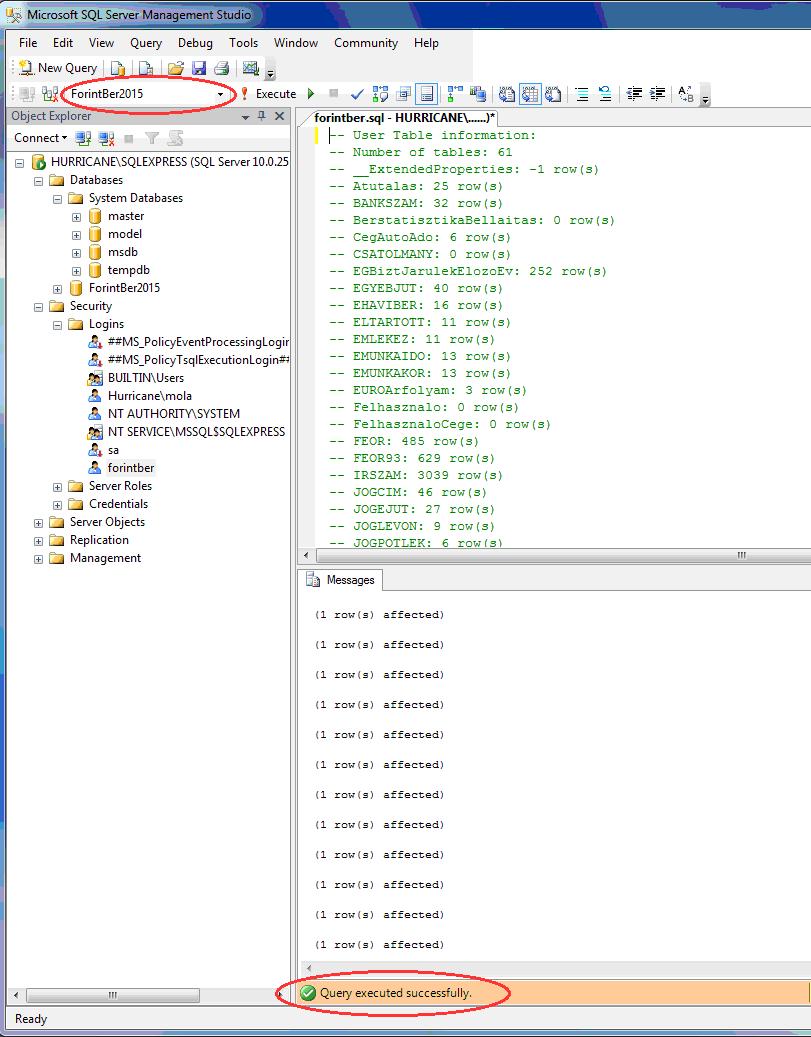The width and height of the screenshot is (811, 1037).
Task: Click the Object Explorer horizontal scrollbar thumb
Action: point(112,995)
